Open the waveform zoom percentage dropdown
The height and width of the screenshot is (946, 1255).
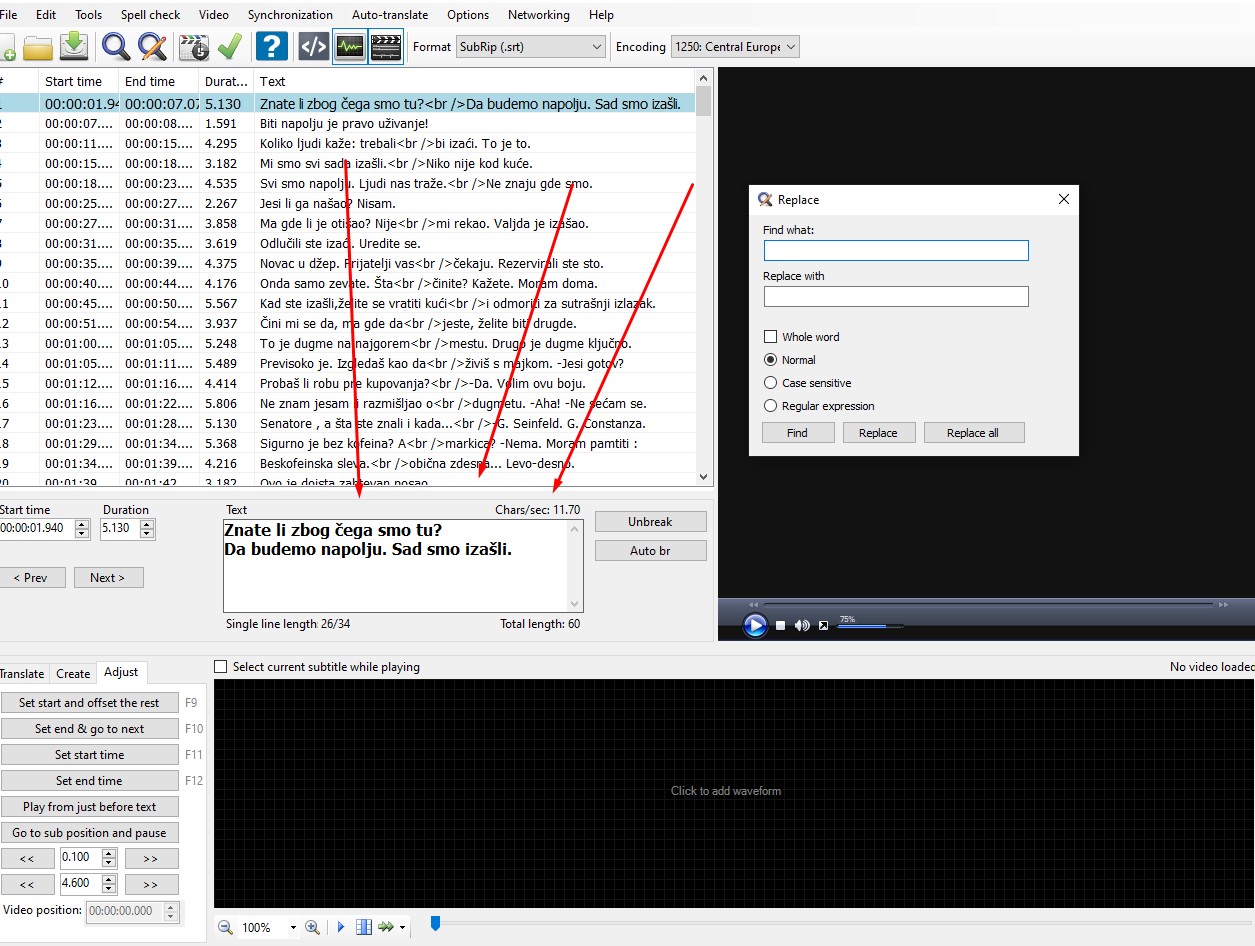point(294,927)
